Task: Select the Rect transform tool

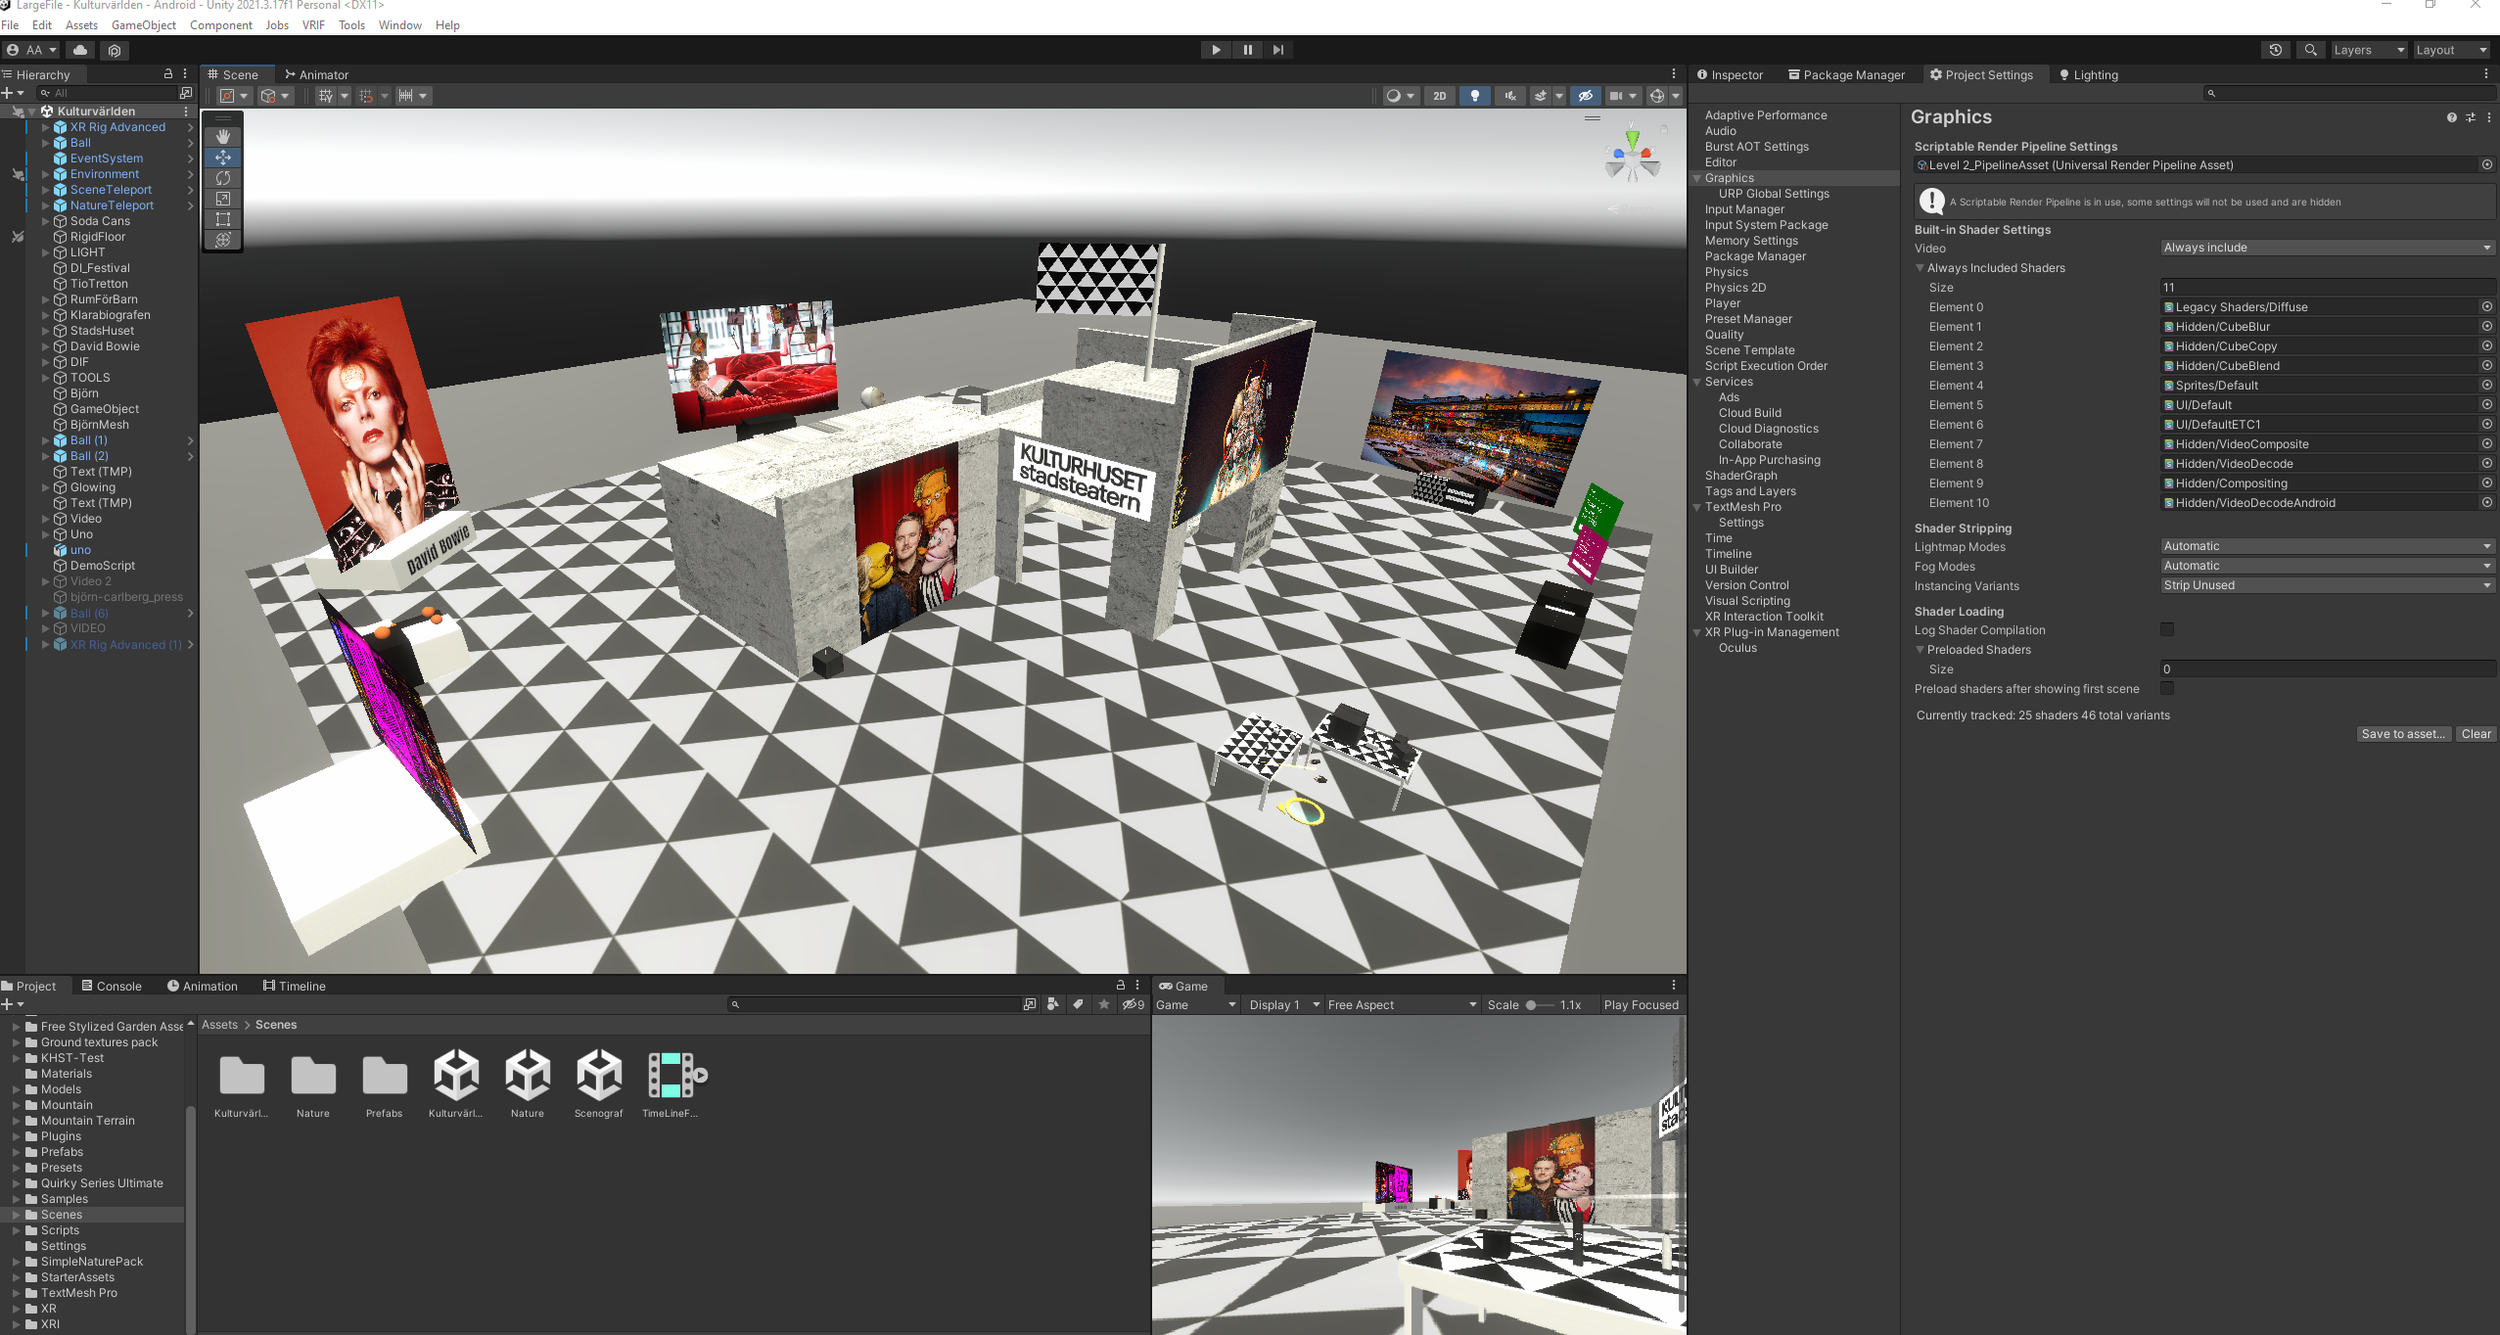Action: [x=223, y=219]
